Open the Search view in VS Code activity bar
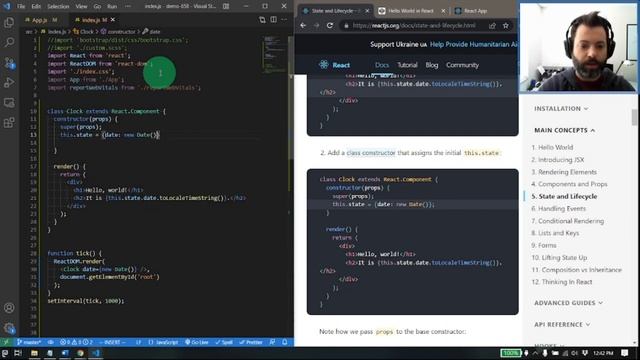640x360 pixels. (x=9, y=42)
